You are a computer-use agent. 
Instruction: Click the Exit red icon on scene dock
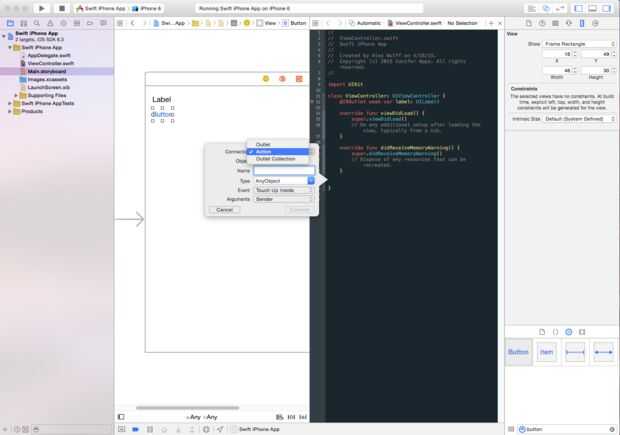pos(299,79)
